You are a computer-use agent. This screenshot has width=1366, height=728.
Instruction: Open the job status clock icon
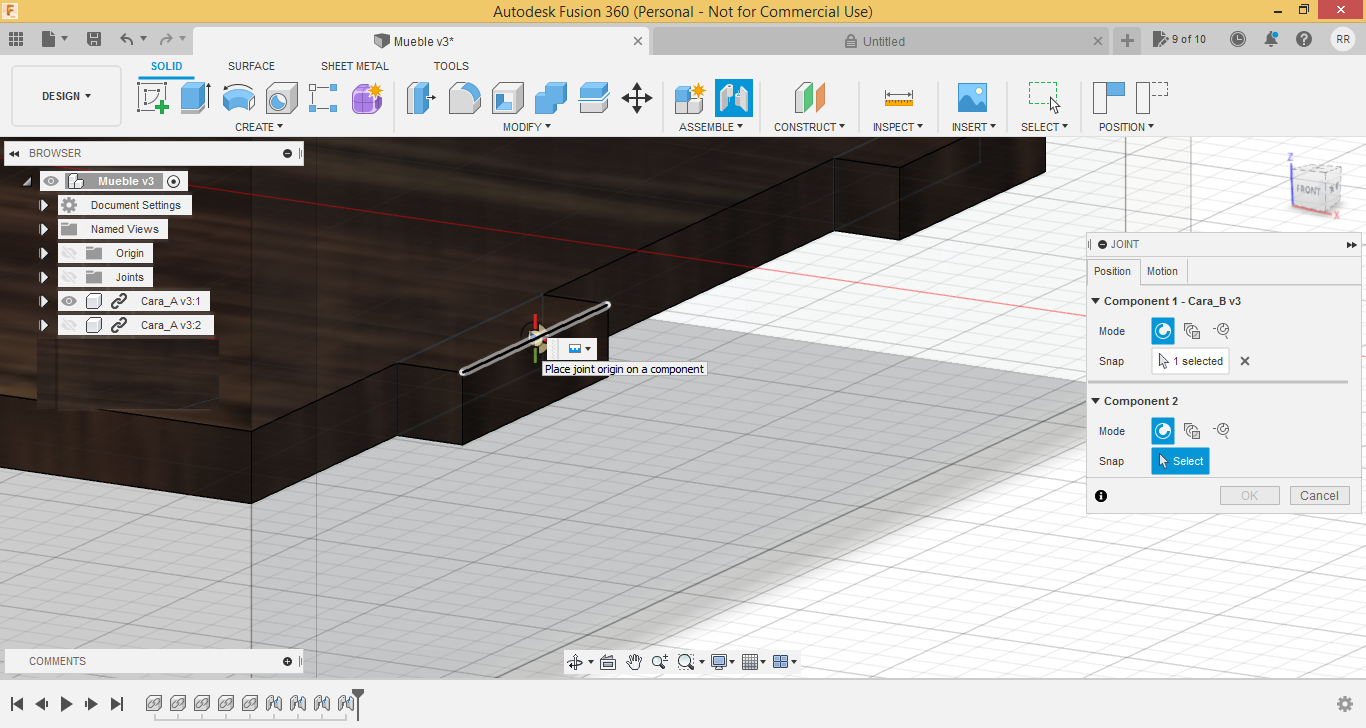(x=1238, y=39)
